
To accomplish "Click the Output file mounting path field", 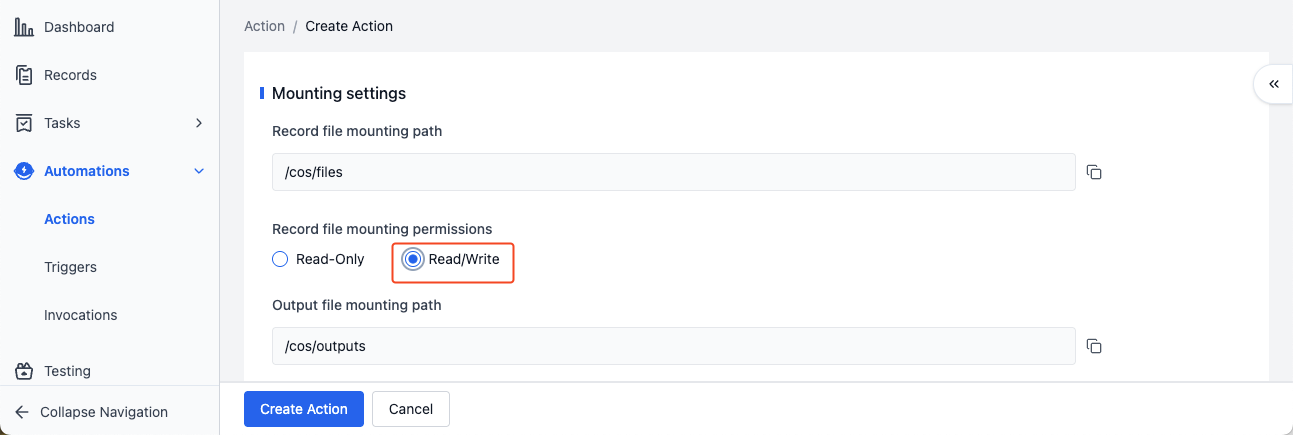I will pos(674,346).
